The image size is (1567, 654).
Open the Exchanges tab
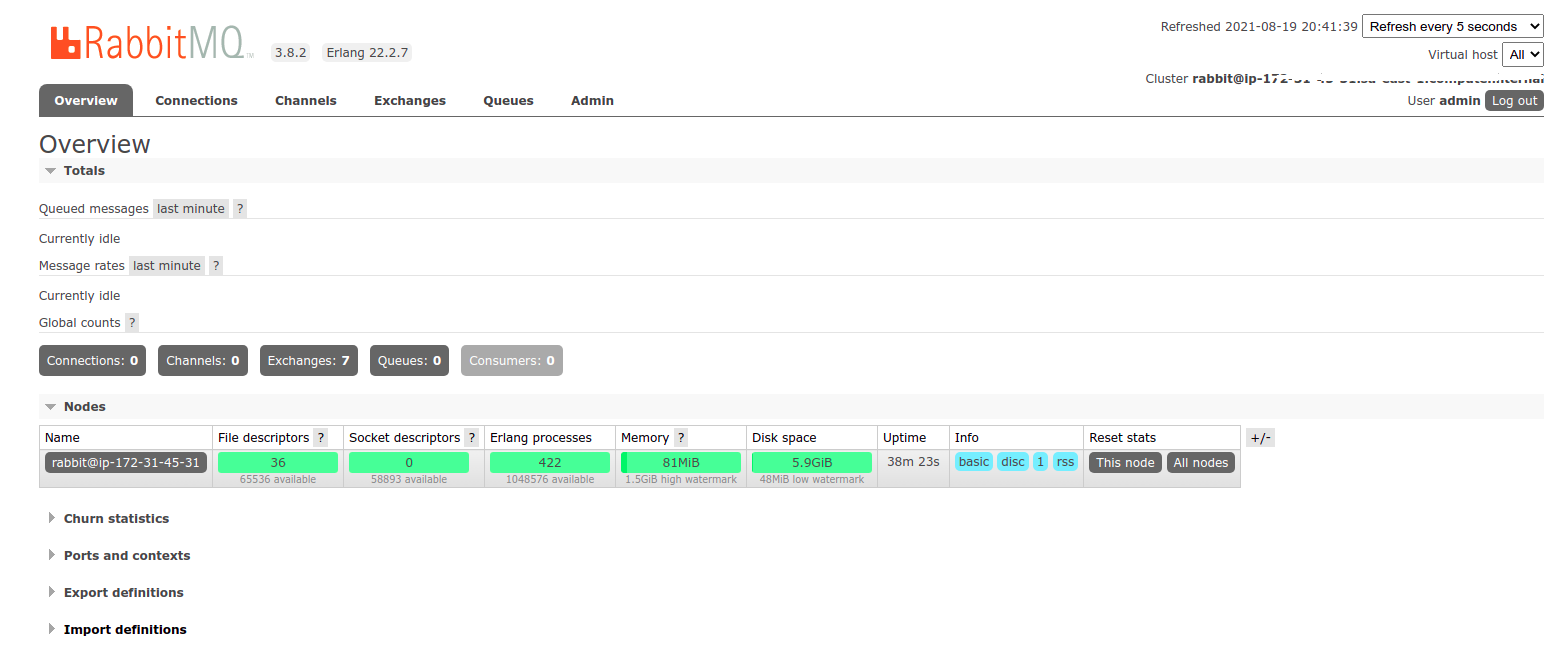pos(410,101)
